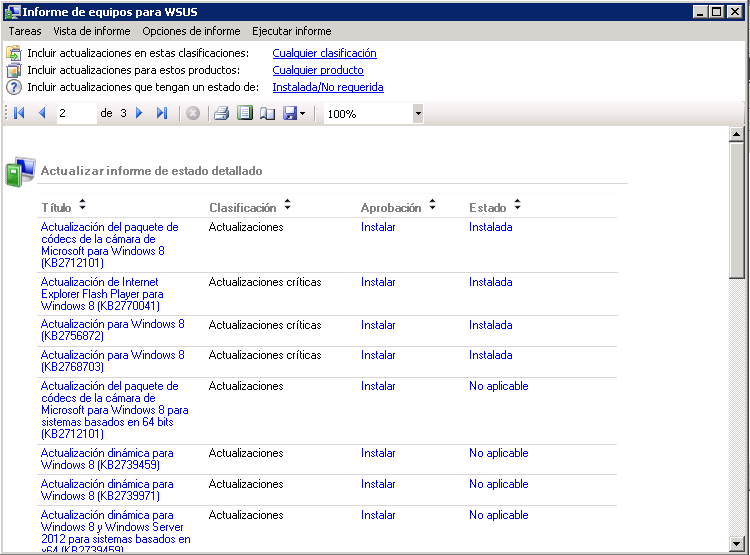This screenshot has width=750, height=555.
Task: Click No aplicable status for KB2739459
Action: click(498, 453)
